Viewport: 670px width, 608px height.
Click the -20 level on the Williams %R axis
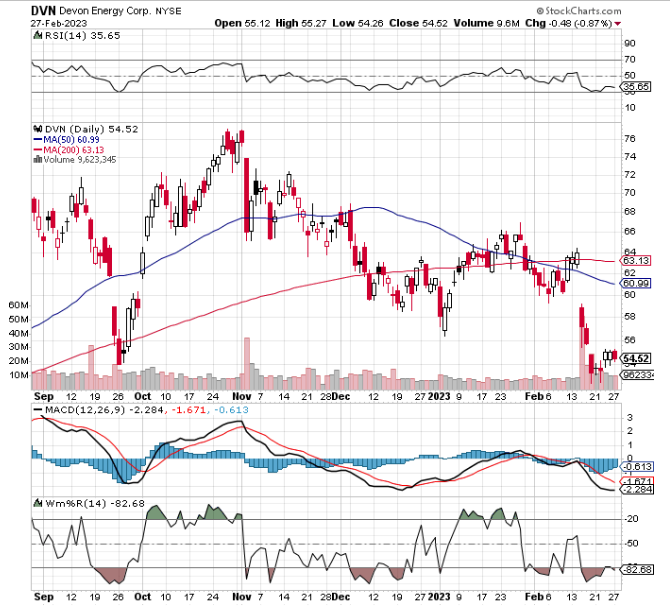pyautogui.click(x=631, y=519)
